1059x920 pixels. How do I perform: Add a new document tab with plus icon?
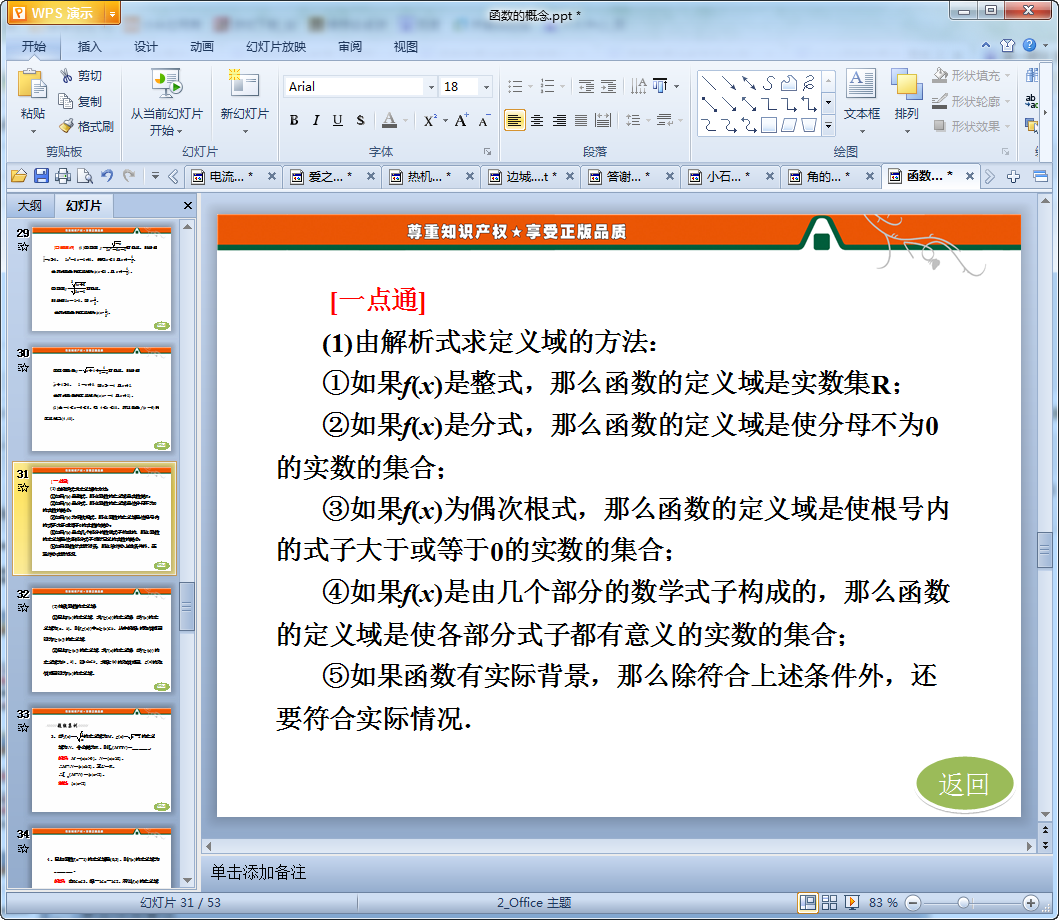(1013, 176)
